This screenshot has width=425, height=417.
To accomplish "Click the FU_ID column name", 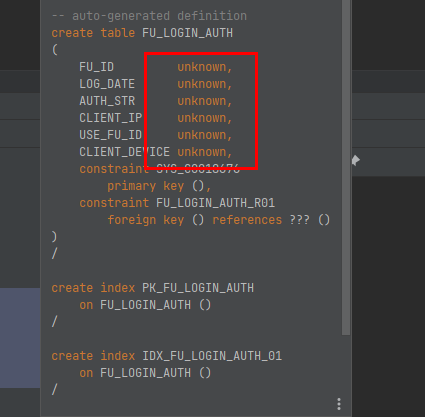I will click(x=96, y=67).
